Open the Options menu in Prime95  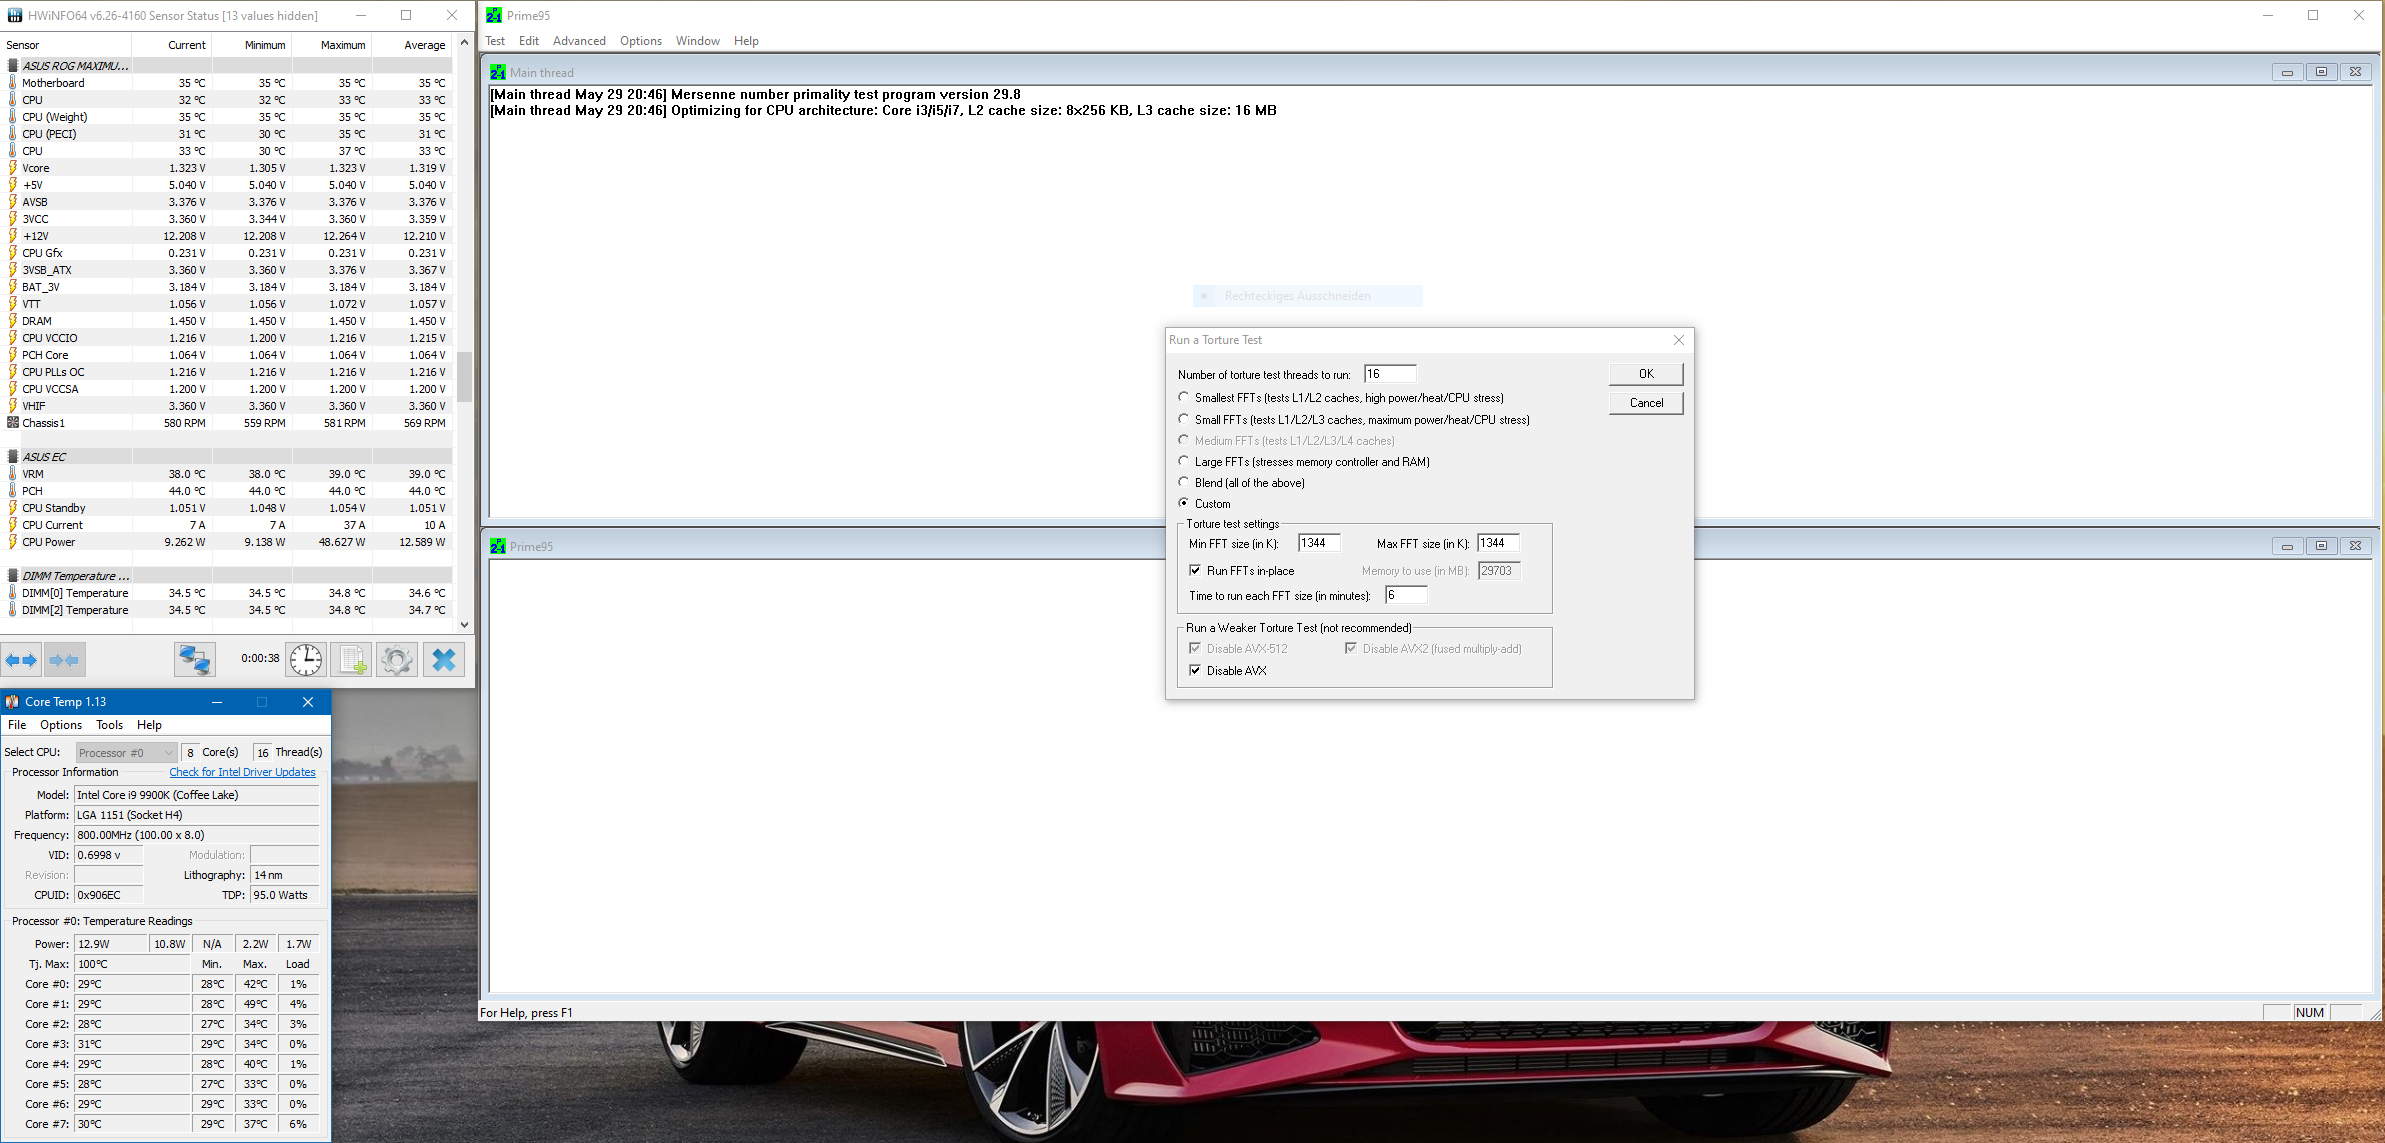click(x=640, y=41)
